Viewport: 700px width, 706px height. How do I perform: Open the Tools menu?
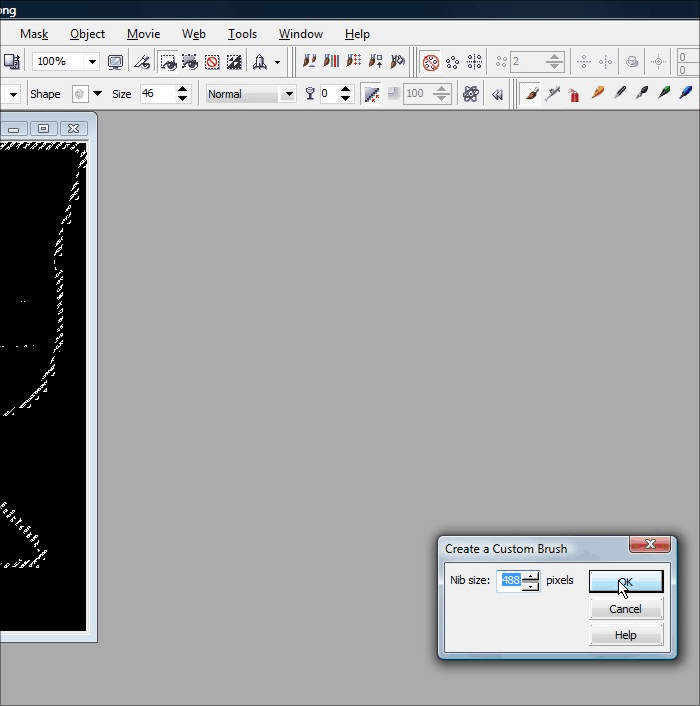click(242, 34)
